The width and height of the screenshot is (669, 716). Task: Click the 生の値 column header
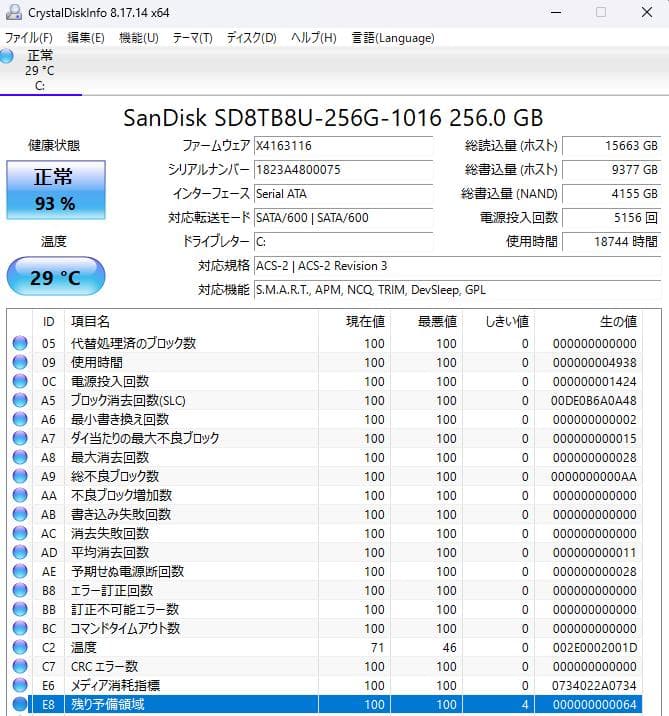588,321
